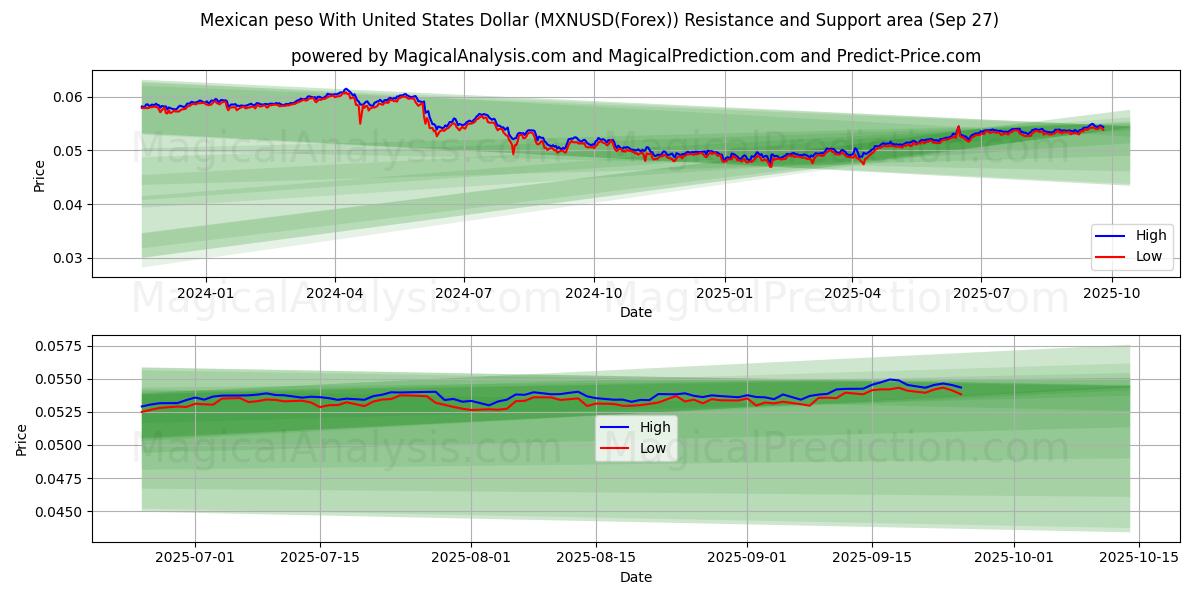Click the 2025-10-15 tick on lower date axis
Screen dimensions: 1200x600
pyautogui.click(x=1140, y=558)
